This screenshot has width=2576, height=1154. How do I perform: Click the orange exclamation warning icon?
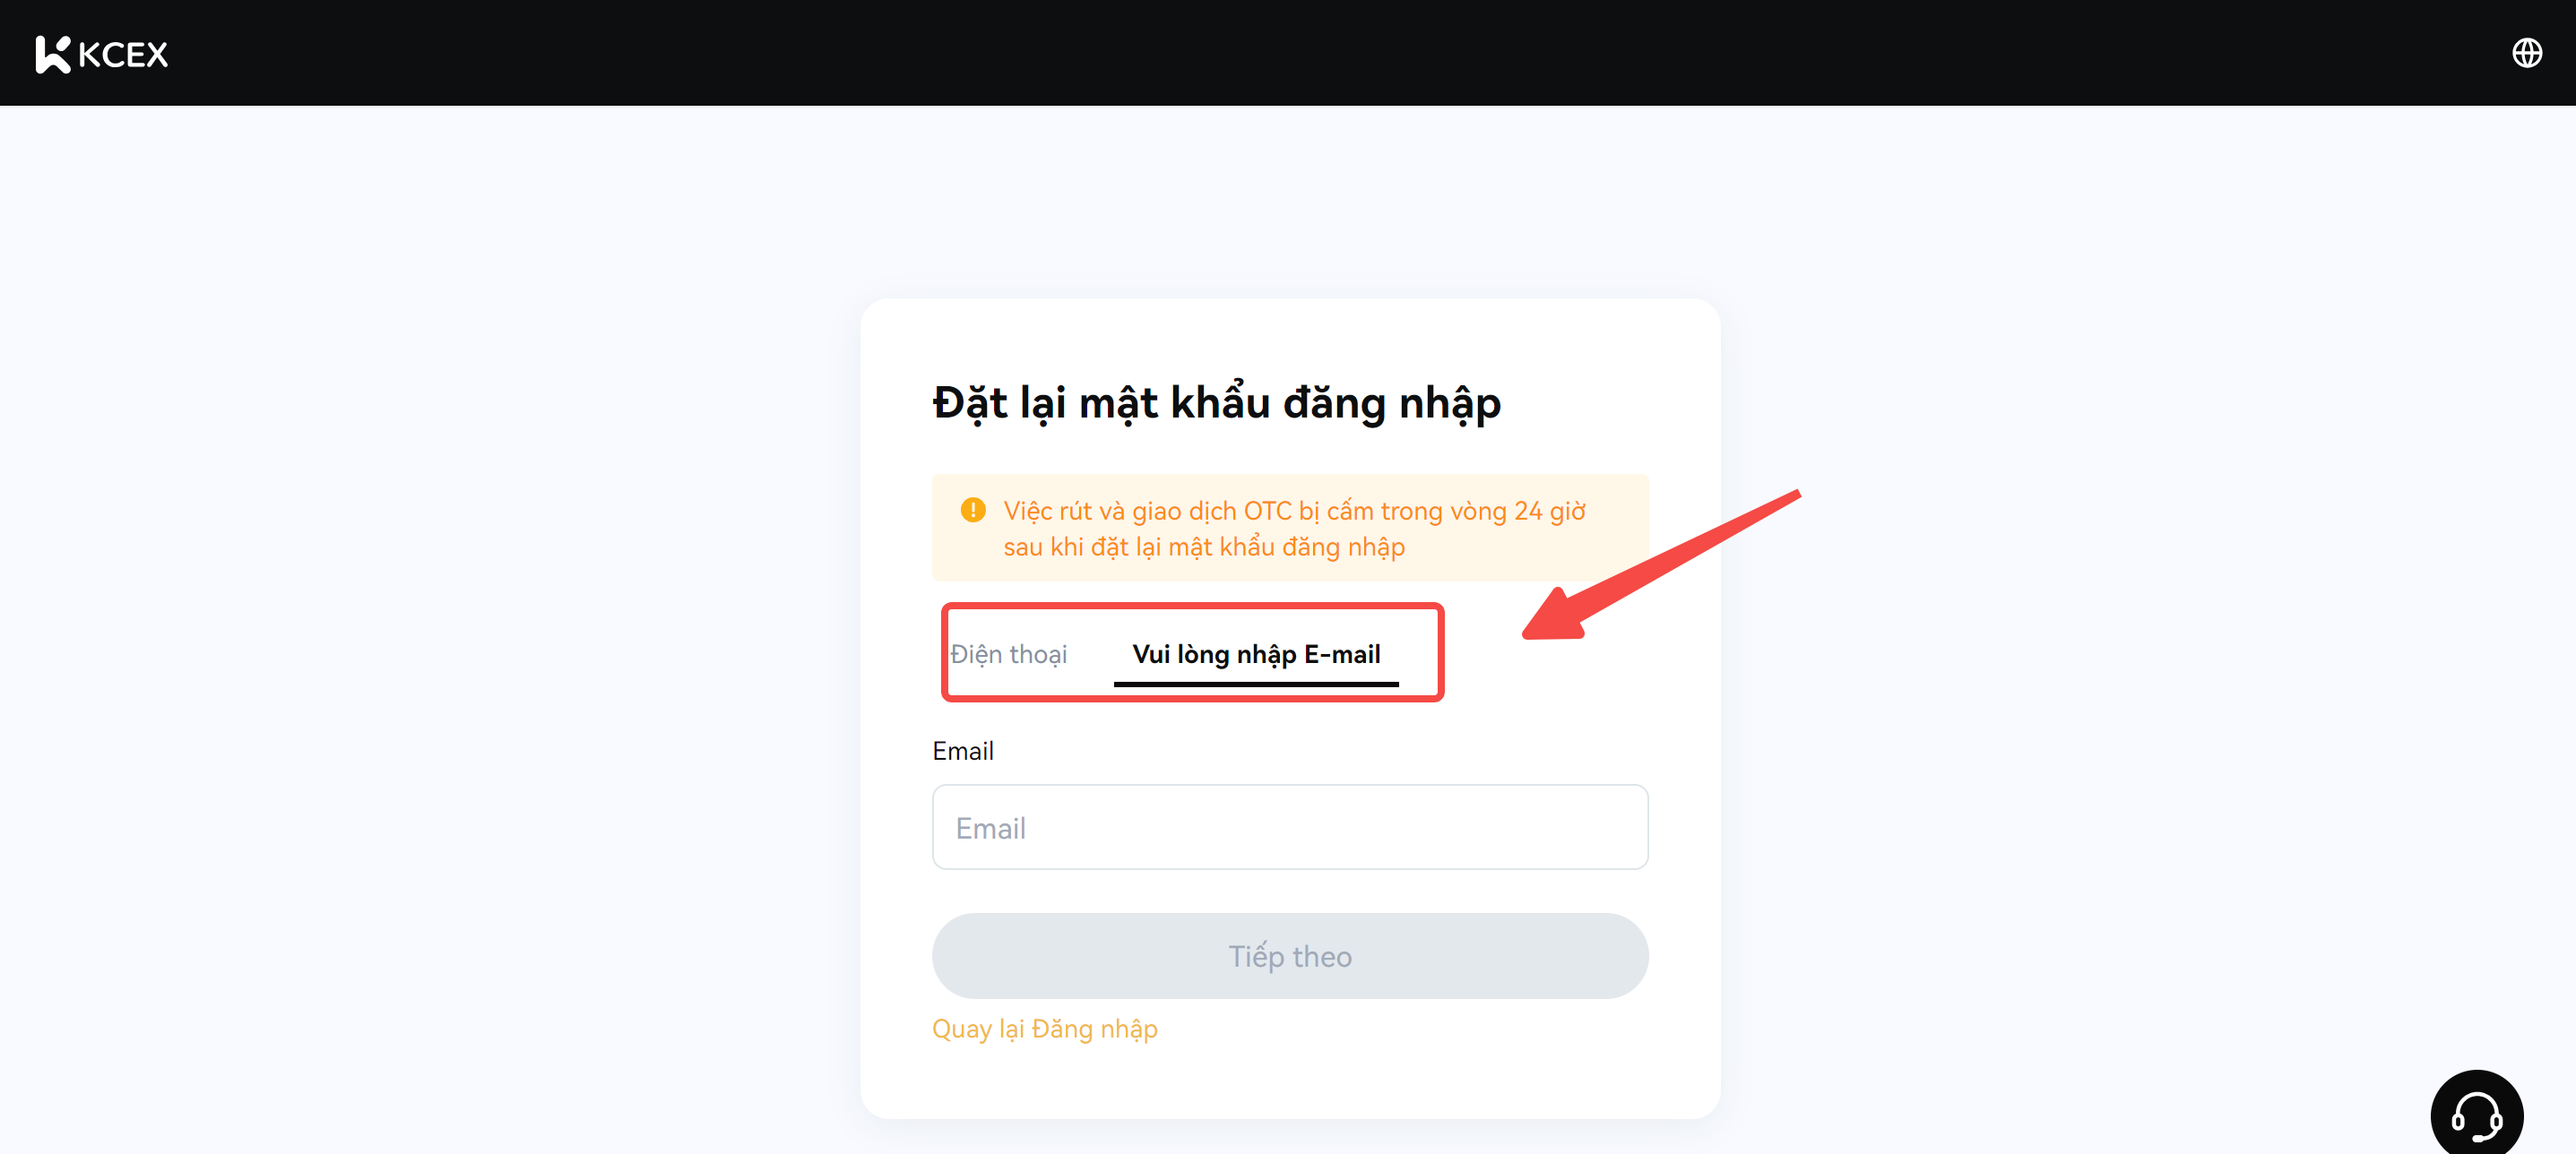tap(972, 511)
